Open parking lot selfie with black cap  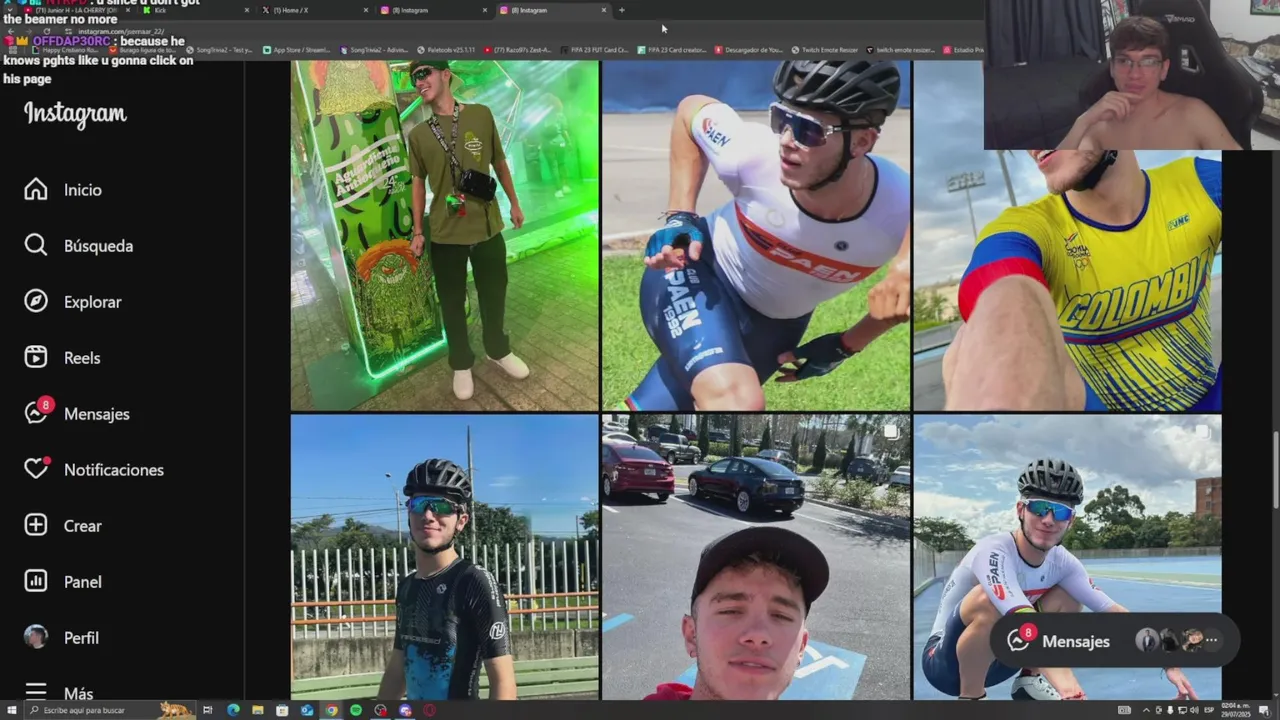click(x=756, y=557)
